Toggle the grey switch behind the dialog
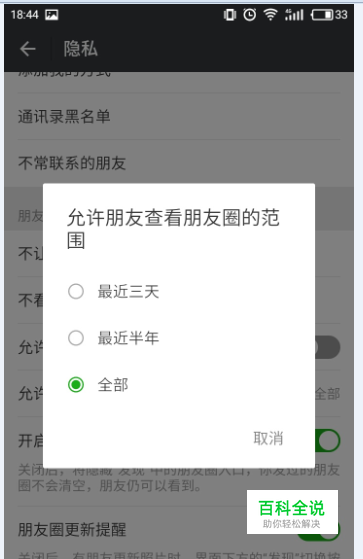The height and width of the screenshot is (559, 363). 327,347
